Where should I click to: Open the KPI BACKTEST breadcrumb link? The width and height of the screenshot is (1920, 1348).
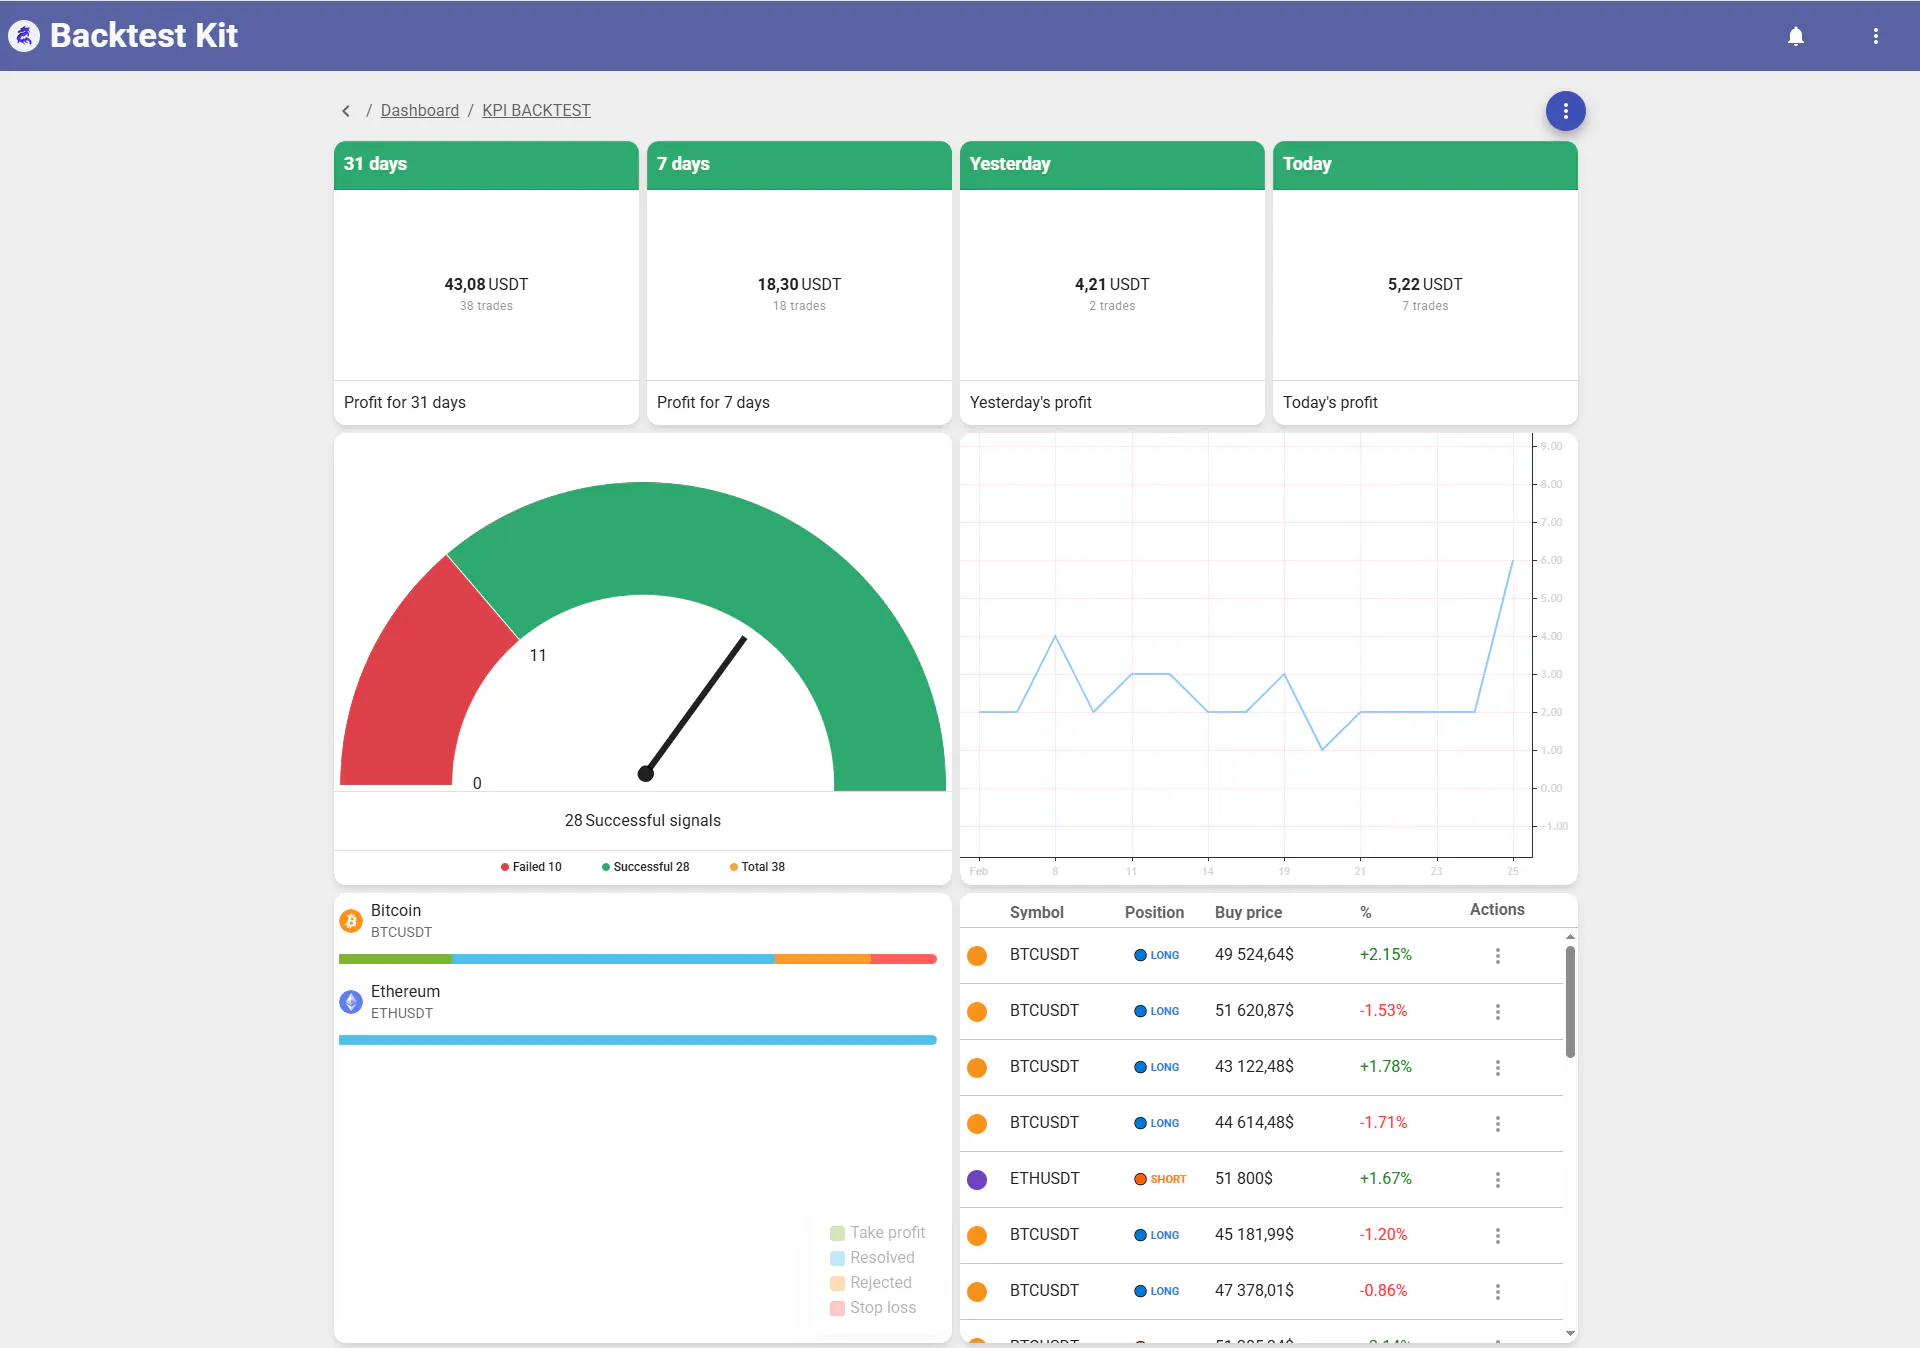point(536,111)
